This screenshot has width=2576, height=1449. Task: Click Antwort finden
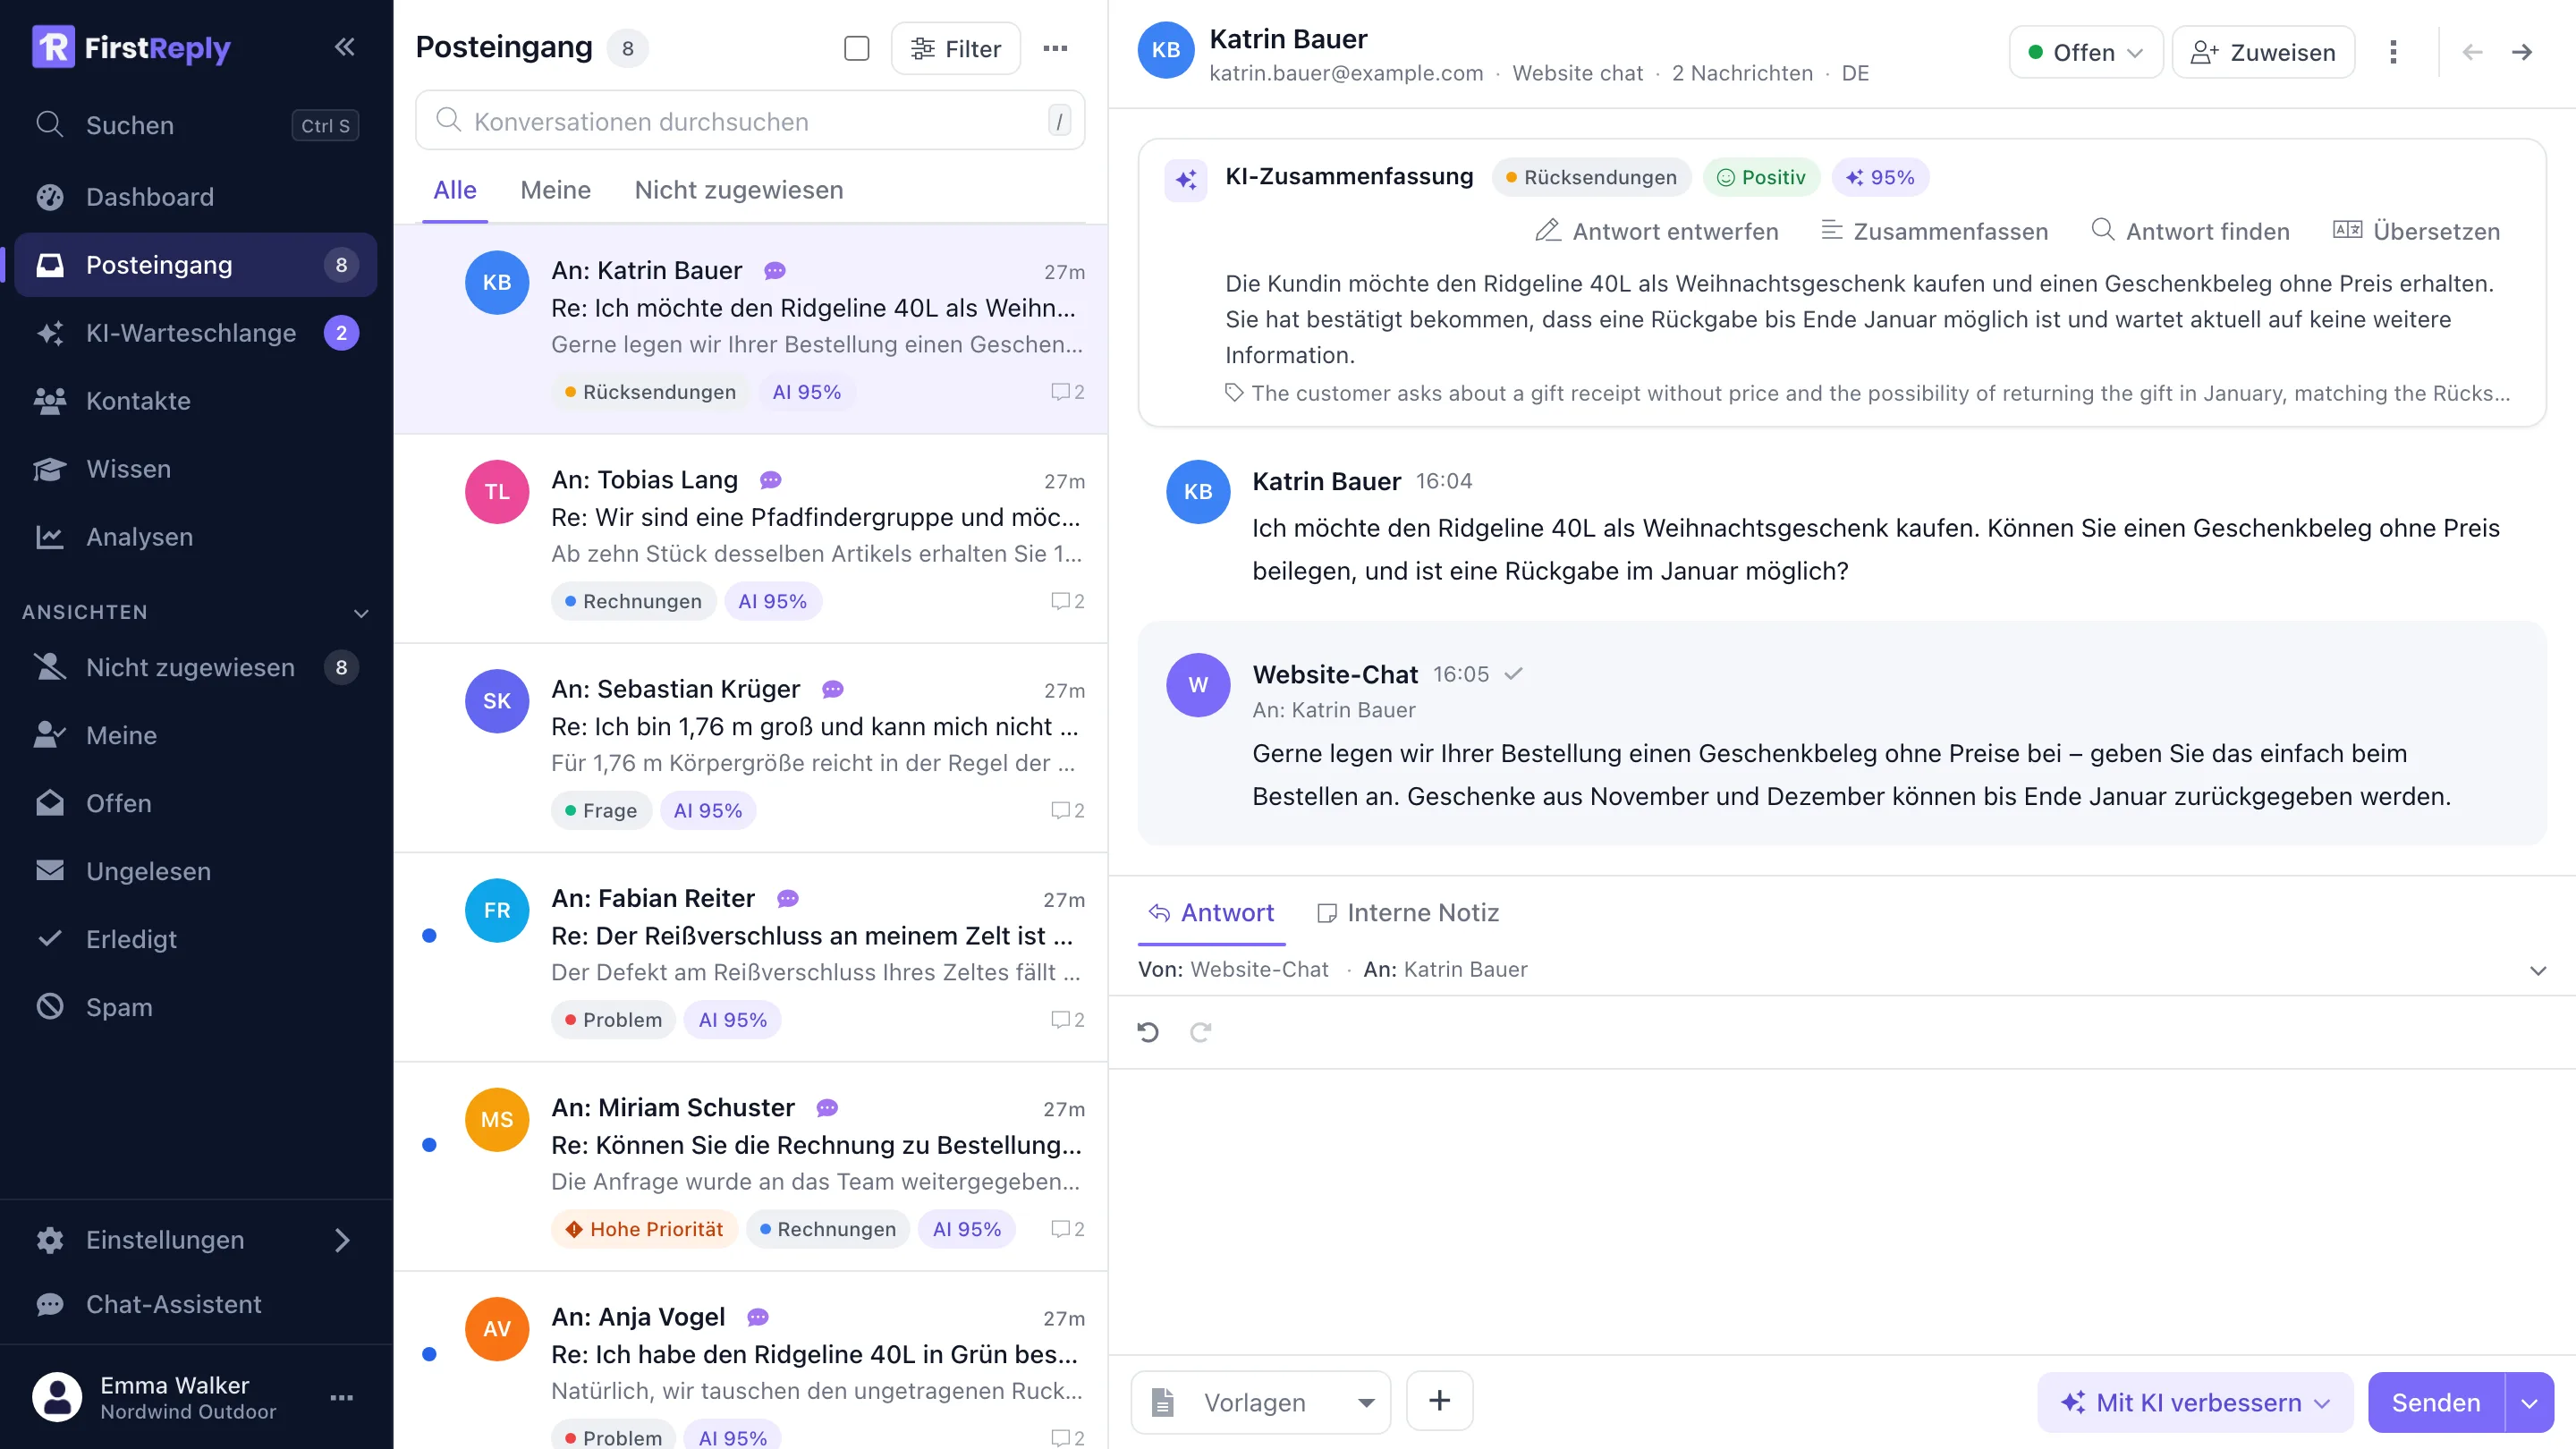coord(2190,231)
